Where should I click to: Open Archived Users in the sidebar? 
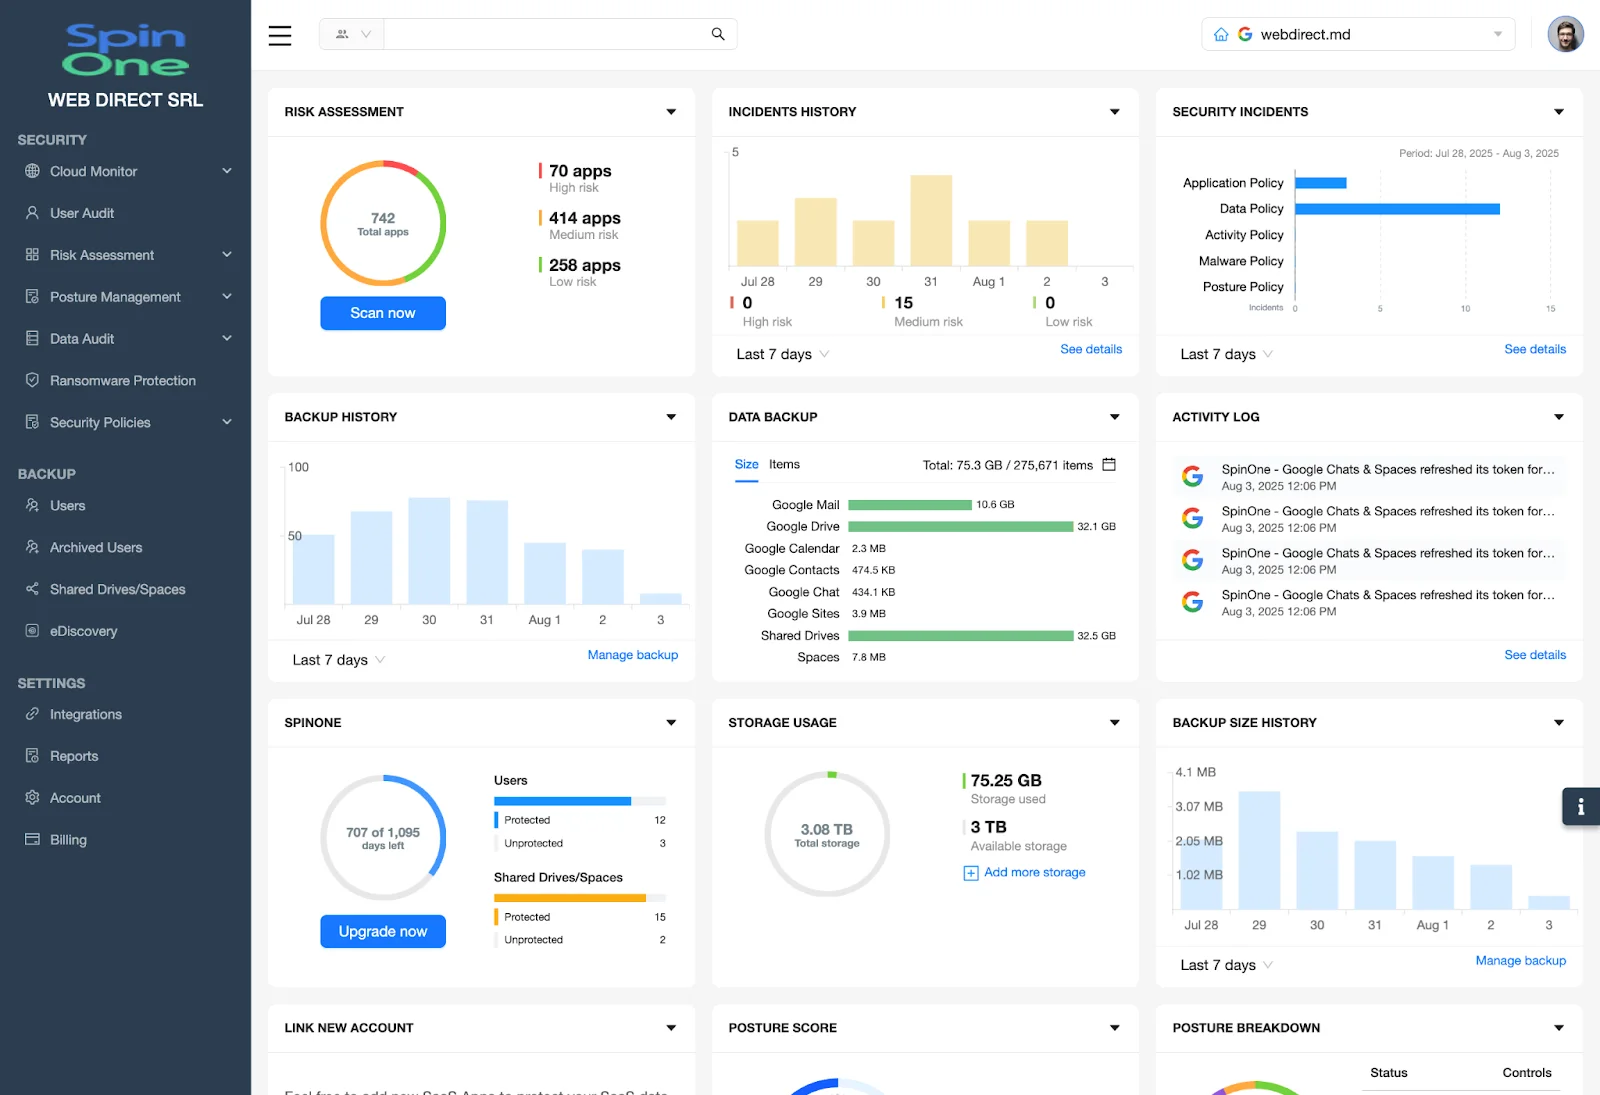(95, 547)
